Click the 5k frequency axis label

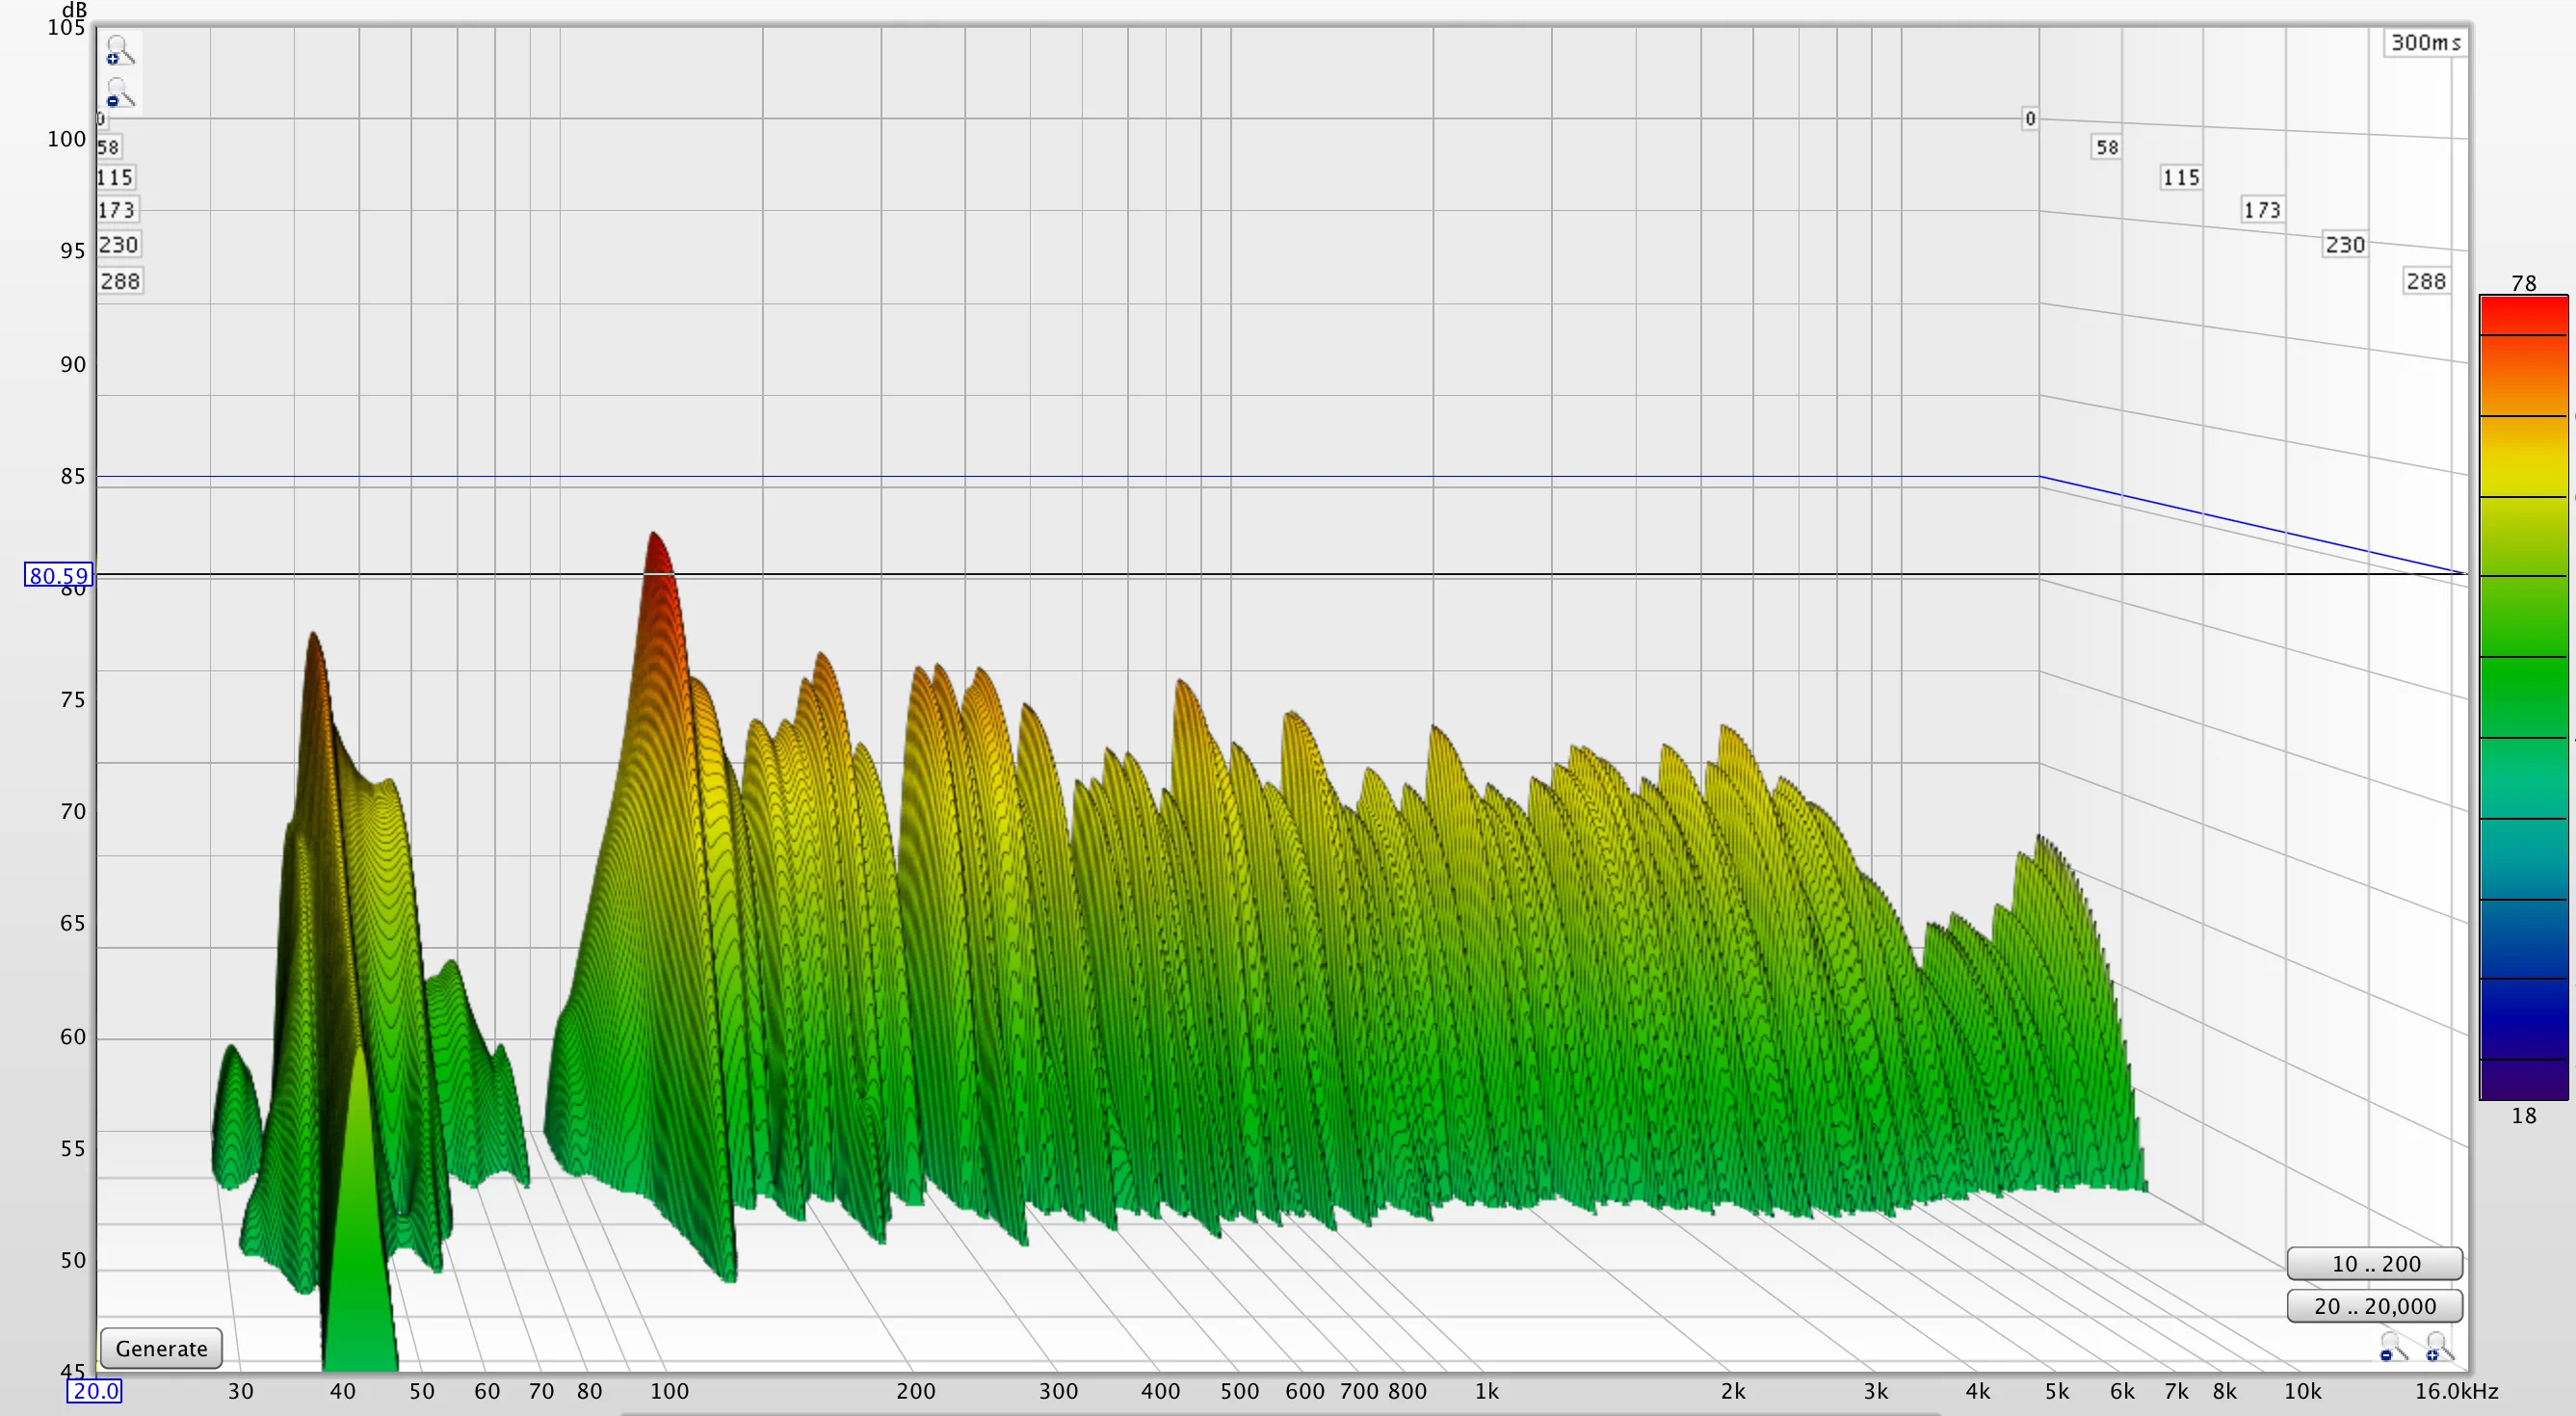pos(2057,1391)
